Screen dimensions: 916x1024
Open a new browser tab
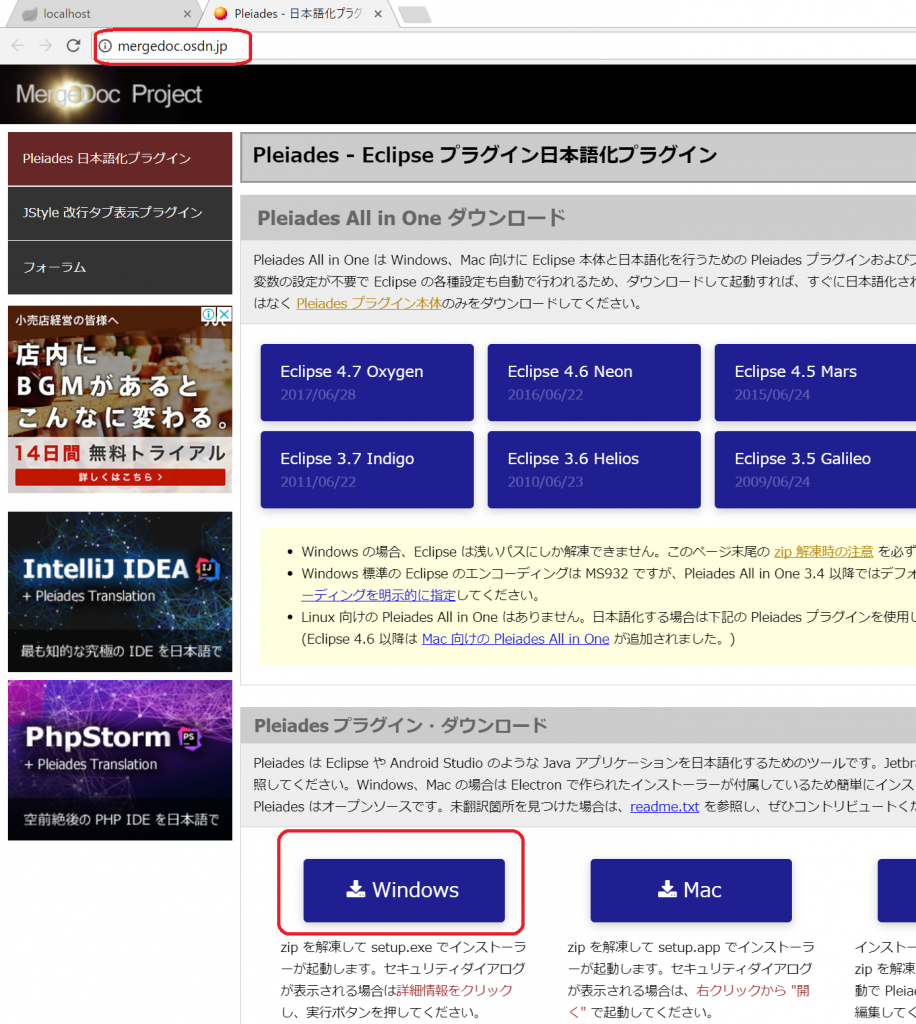[413, 14]
